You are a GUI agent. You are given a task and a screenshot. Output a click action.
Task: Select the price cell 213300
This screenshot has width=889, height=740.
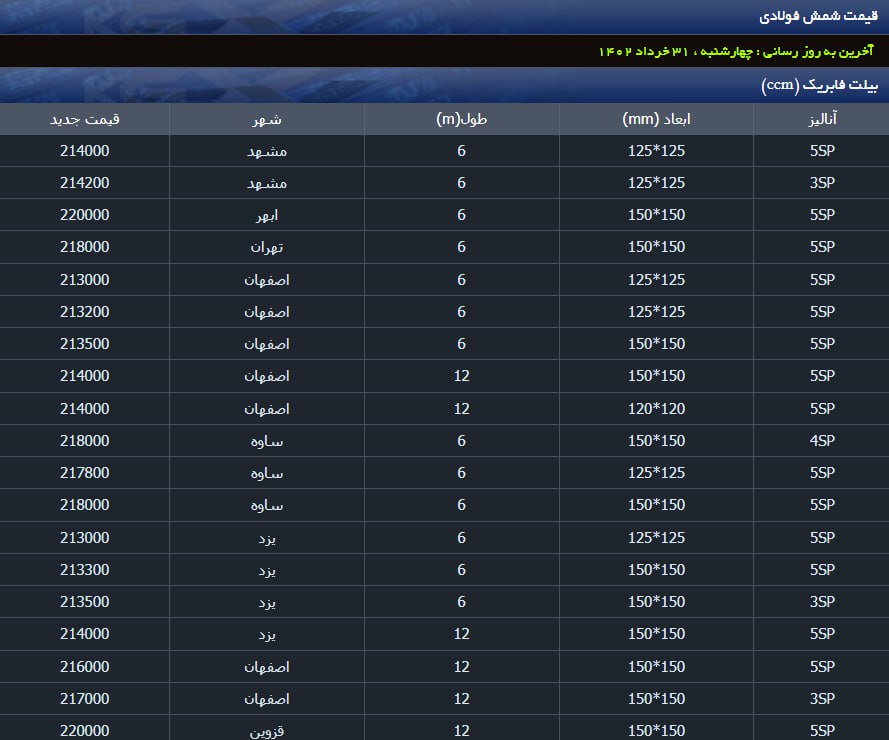point(84,569)
